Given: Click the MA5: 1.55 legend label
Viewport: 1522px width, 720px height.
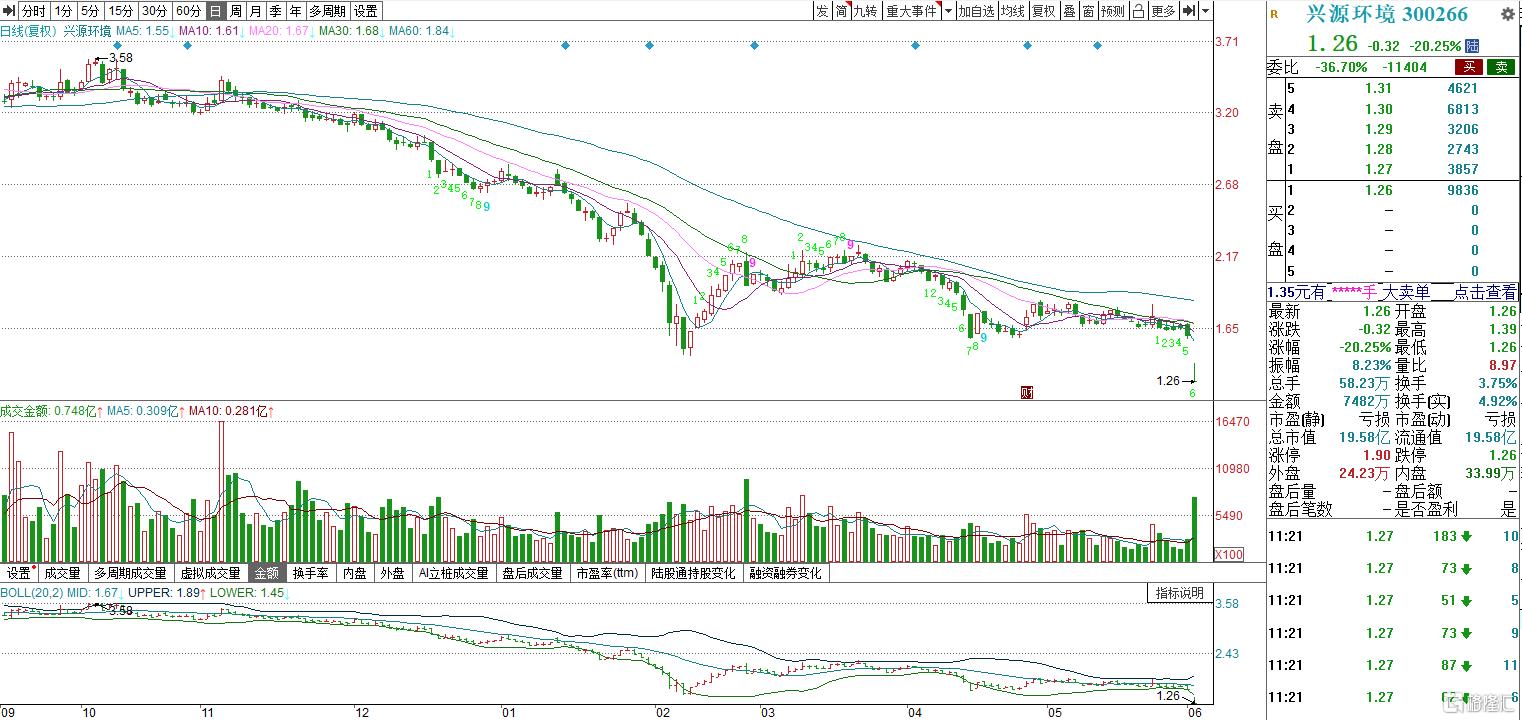Looking at the screenshot, I should (x=141, y=31).
